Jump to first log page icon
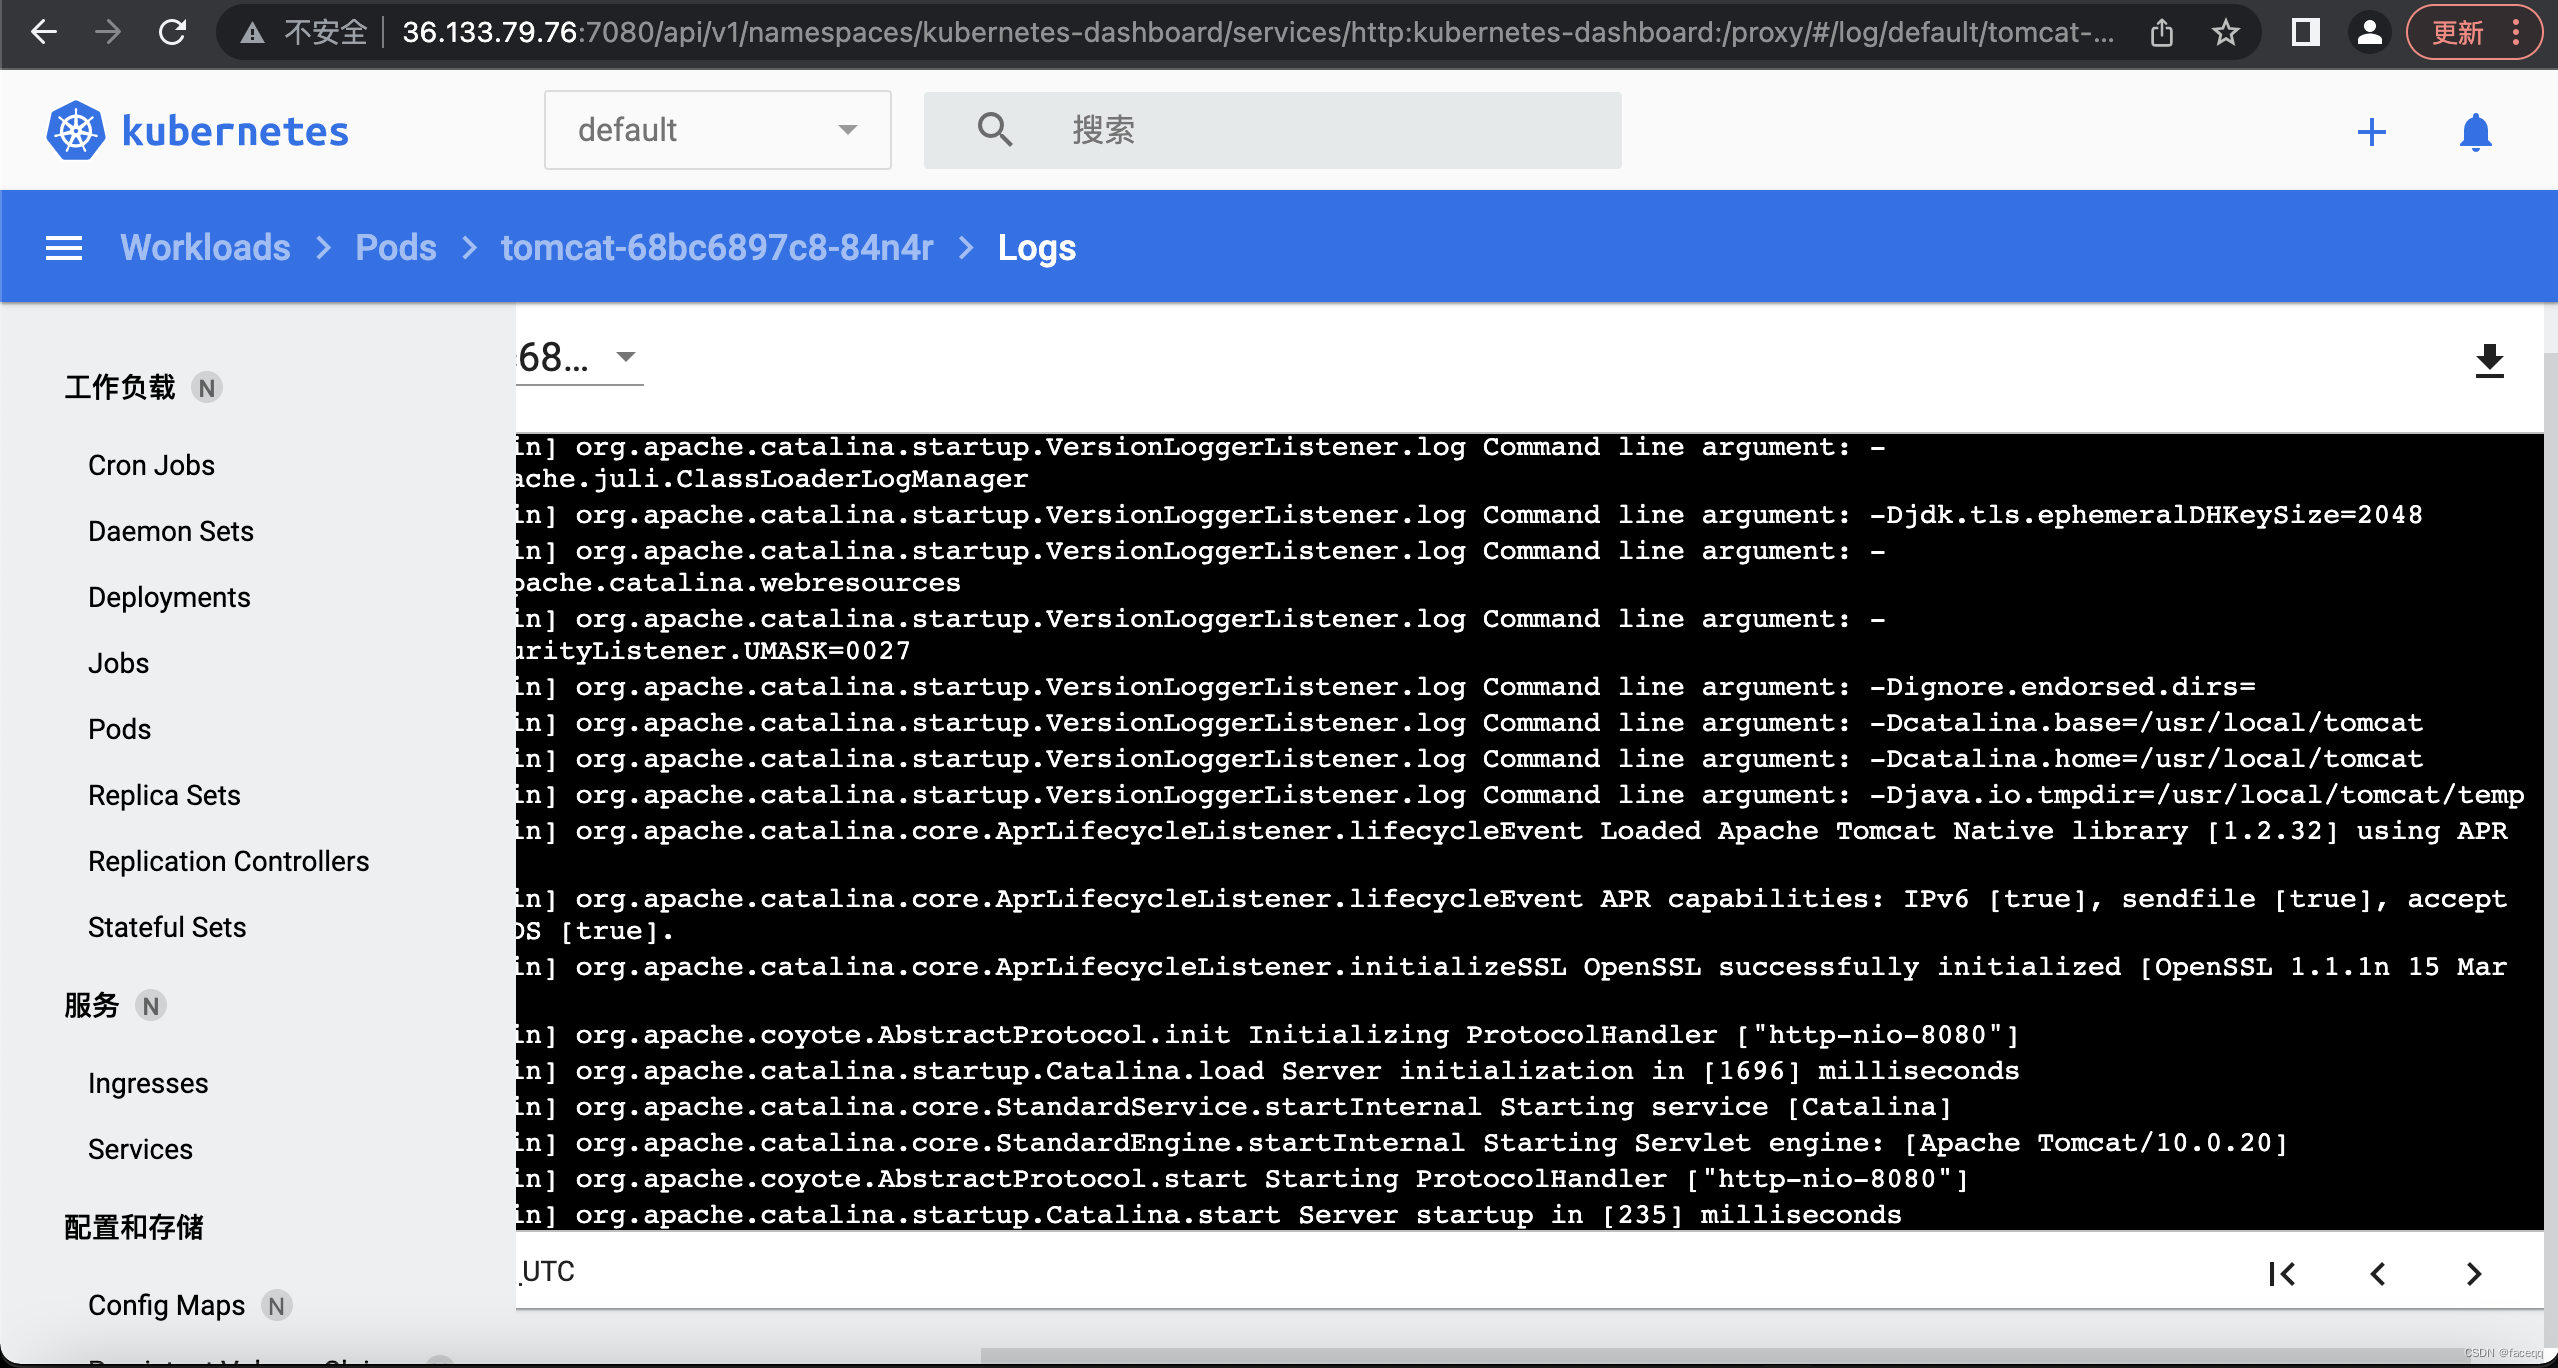 (x=2282, y=1273)
